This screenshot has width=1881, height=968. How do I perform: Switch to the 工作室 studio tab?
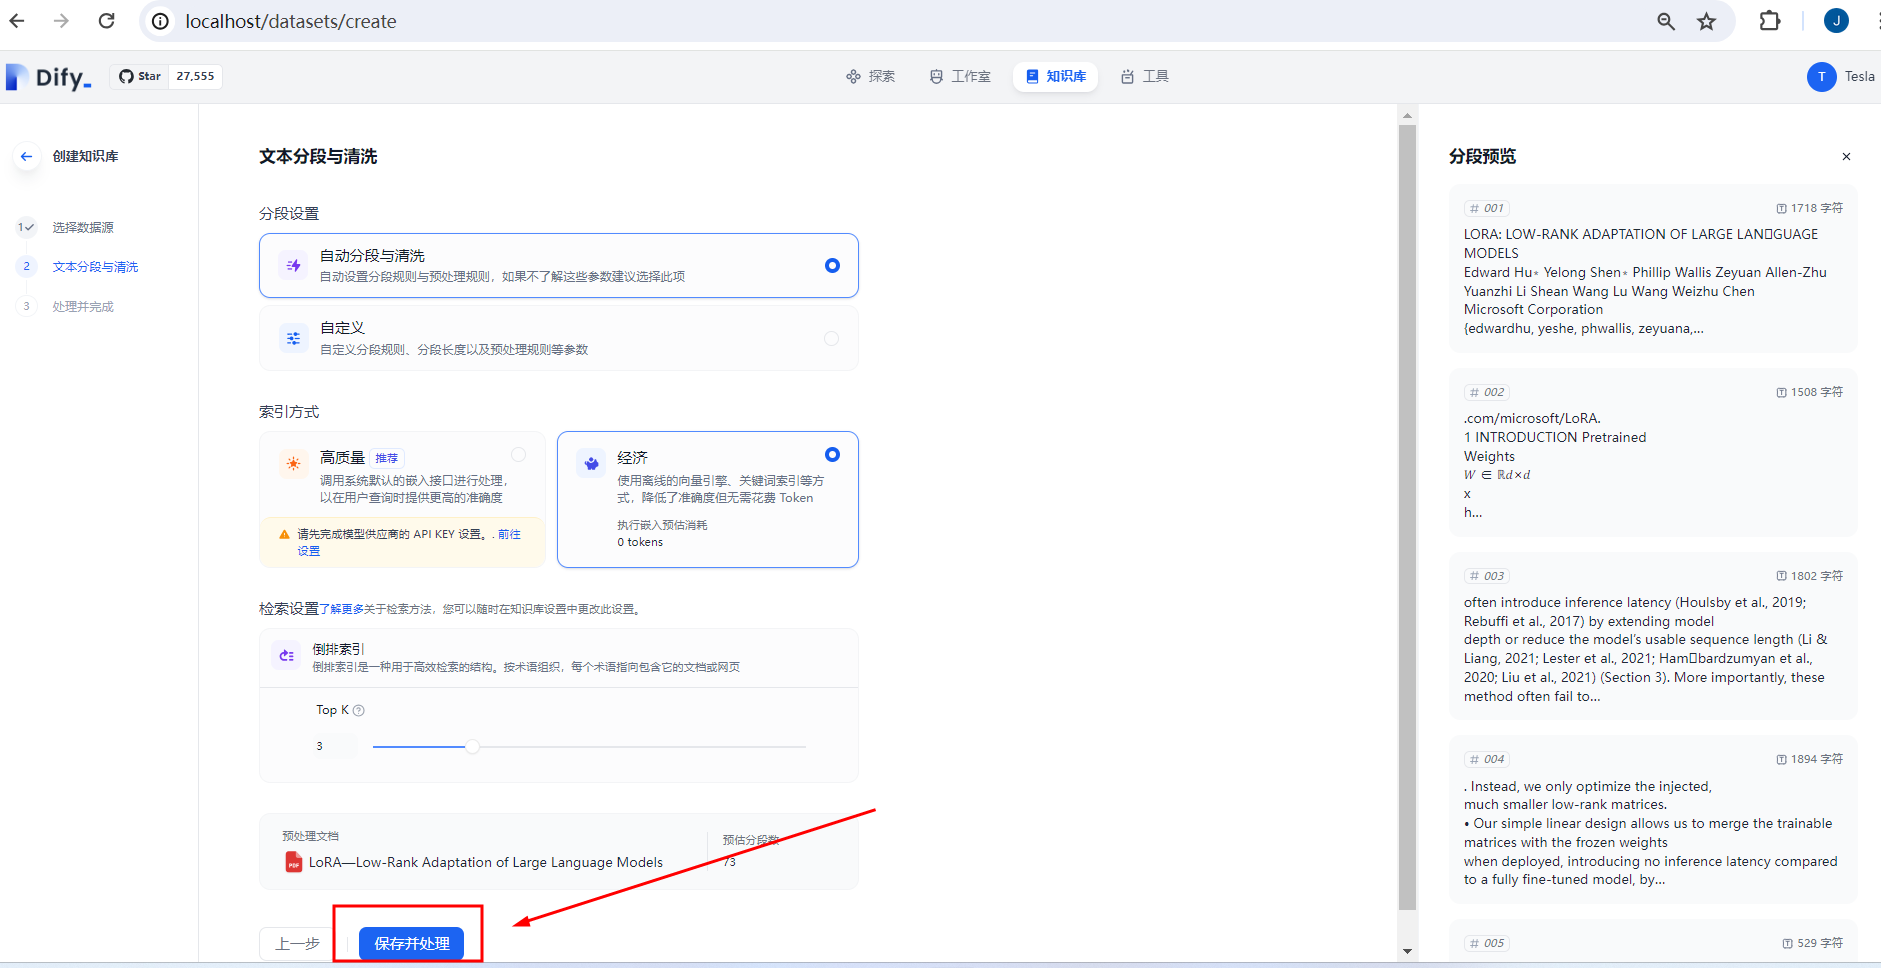click(960, 76)
